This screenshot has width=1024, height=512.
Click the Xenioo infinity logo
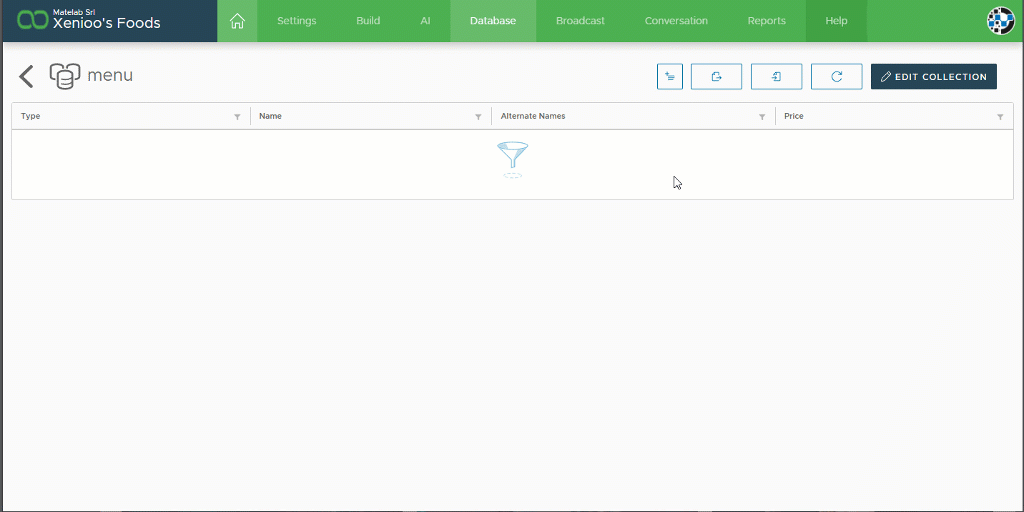pyautogui.click(x=32, y=21)
